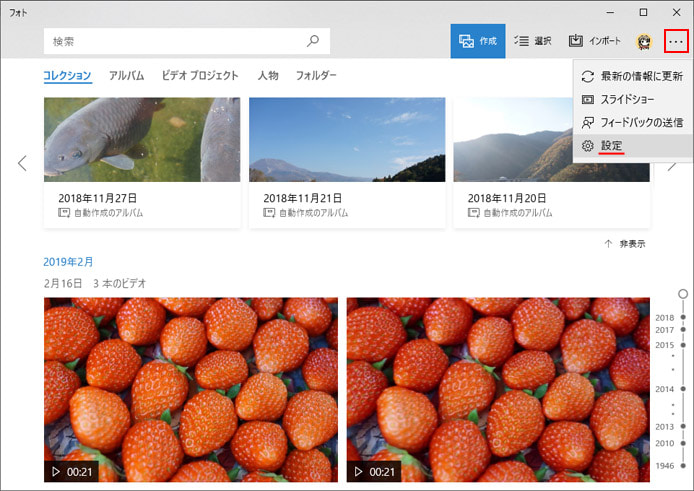Screen dimensions: 694x491
Task: Click 自動作成のアルバム label under 2018年11月20日
Action: (518, 213)
